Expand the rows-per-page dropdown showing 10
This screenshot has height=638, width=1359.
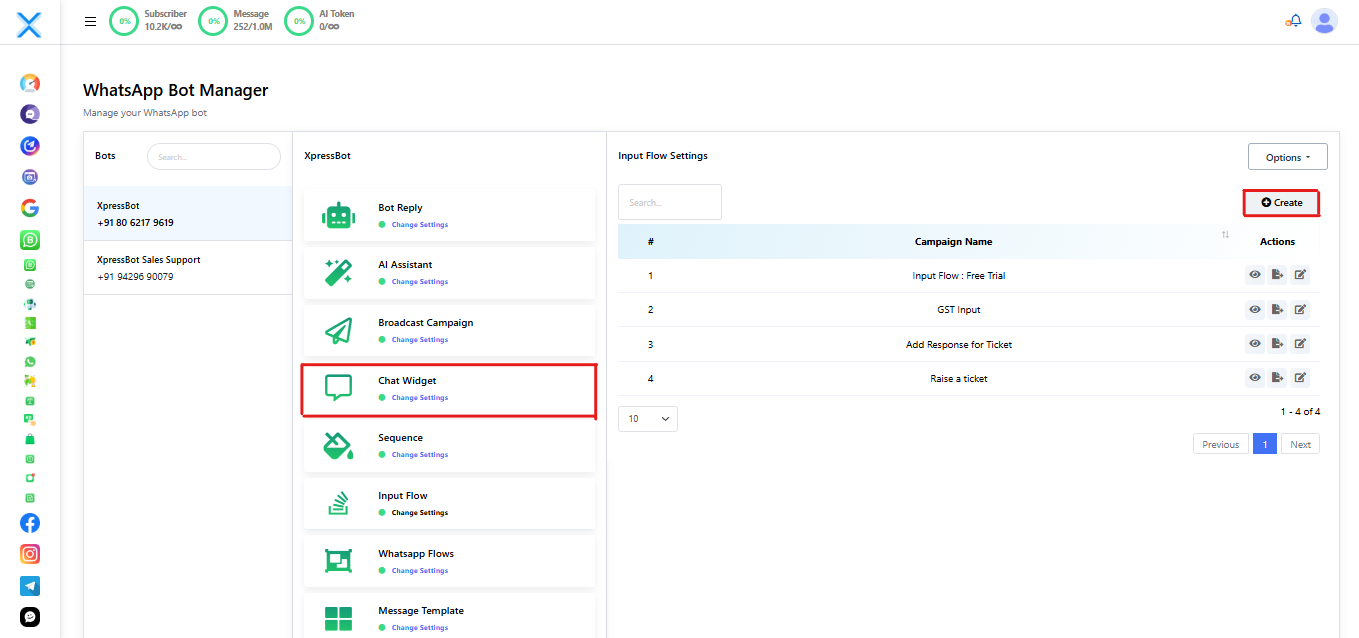click(647, 419)
